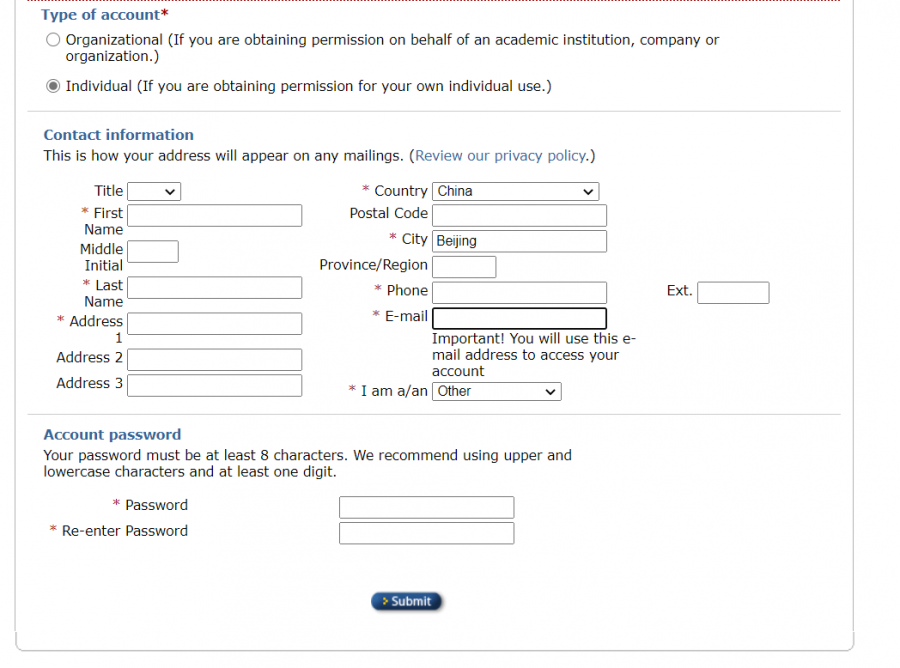Viewport: 900px width, 668px height.
Task: Open the Title dropdown
Action: [154, 191]
